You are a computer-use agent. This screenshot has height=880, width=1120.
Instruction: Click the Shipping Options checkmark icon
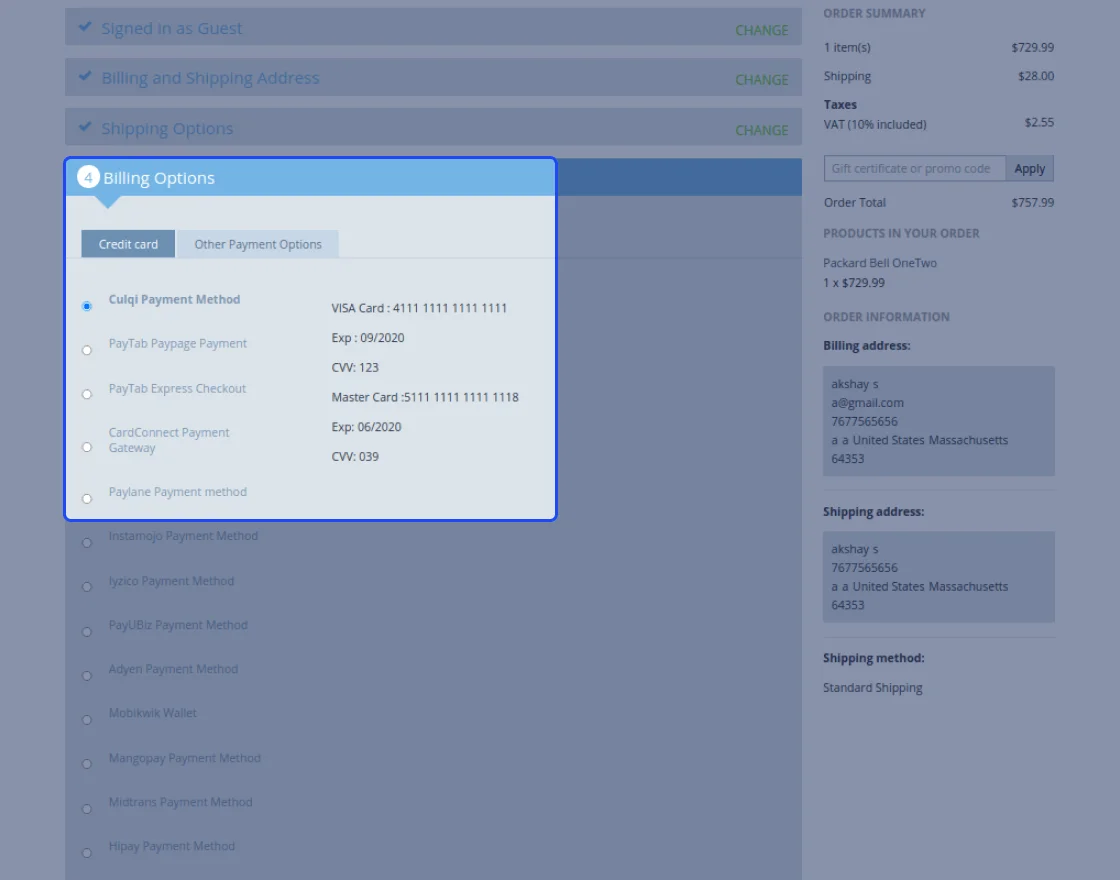click(85, 126)
